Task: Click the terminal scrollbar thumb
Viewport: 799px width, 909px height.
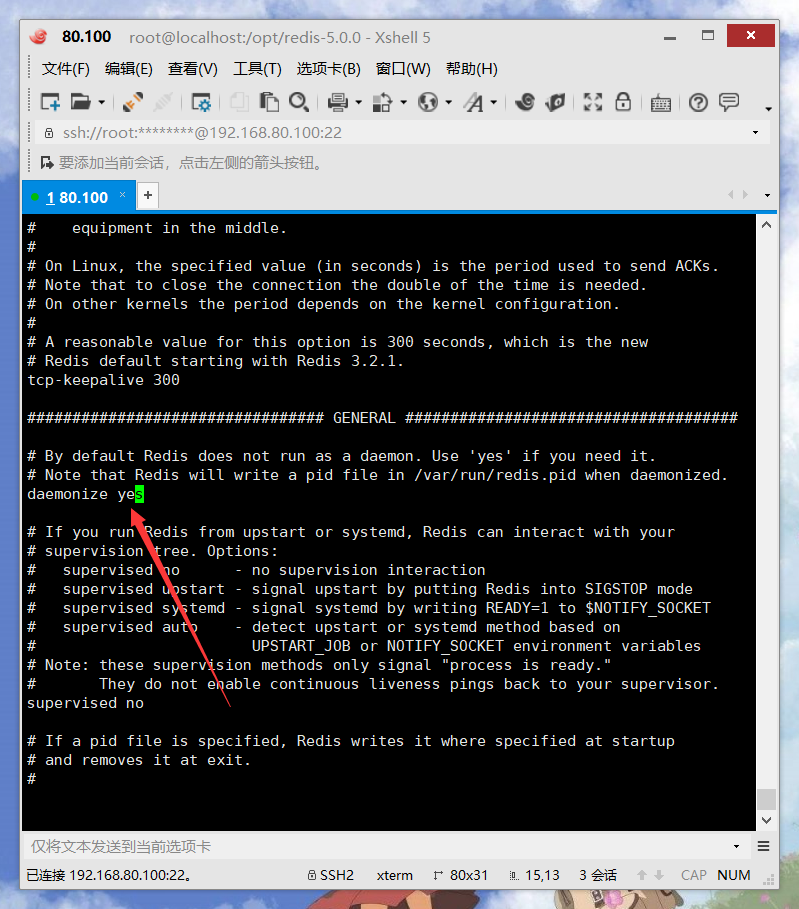Action: (767, 799)
